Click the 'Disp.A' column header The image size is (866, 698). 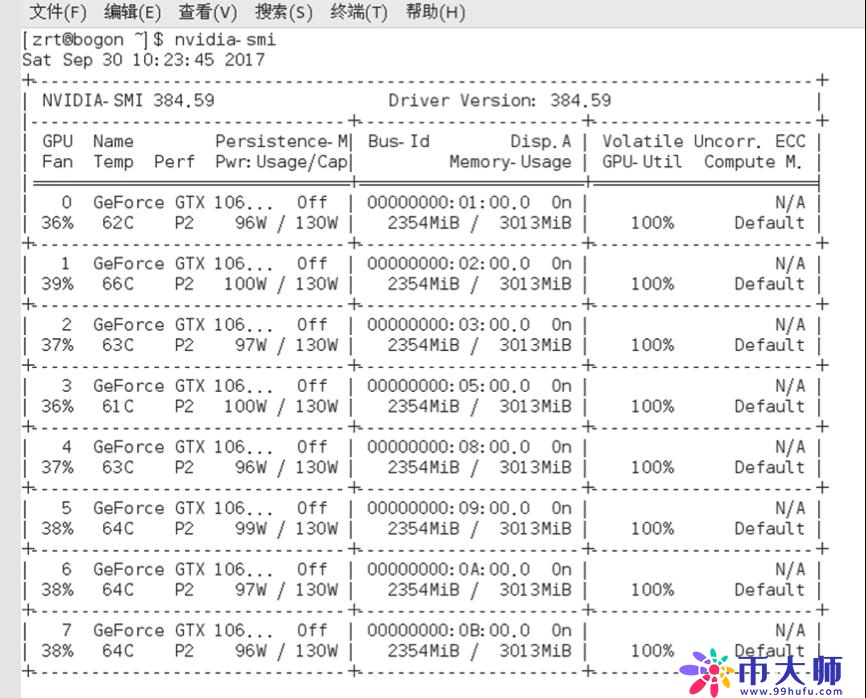coord(541,141)
